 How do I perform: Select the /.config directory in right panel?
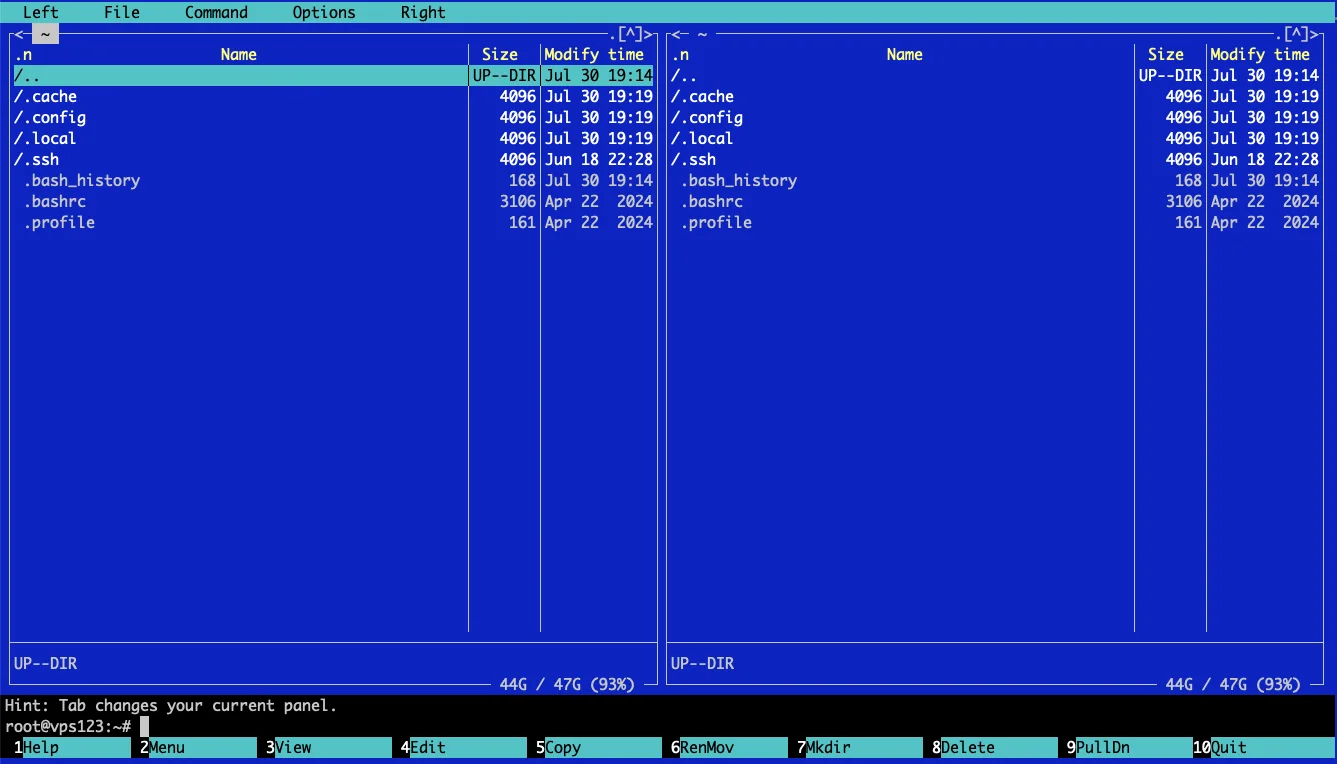coord(995,118)
